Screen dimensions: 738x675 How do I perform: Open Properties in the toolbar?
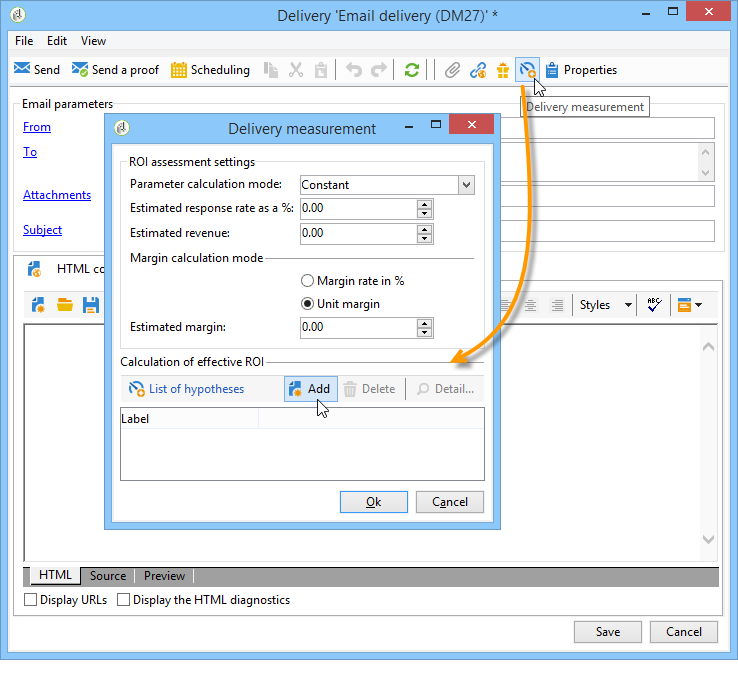point(581,70)
